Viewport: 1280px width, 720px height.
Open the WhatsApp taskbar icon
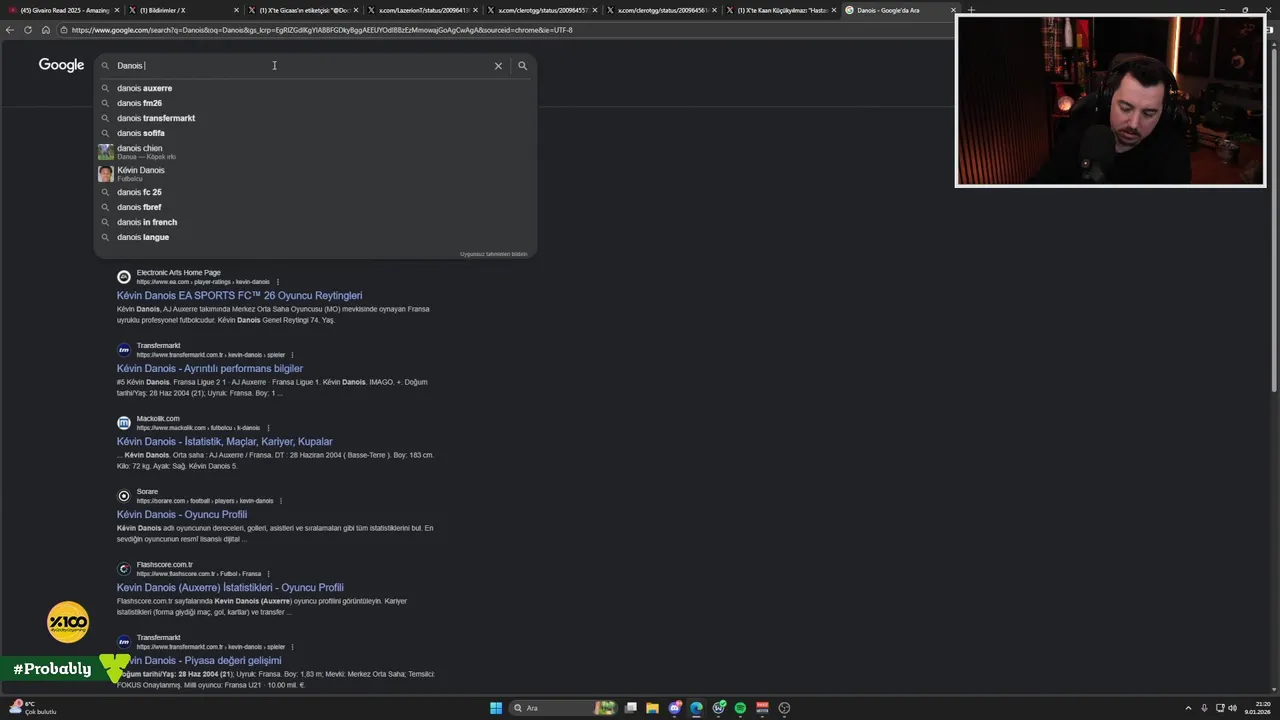(x=719, y=708)
